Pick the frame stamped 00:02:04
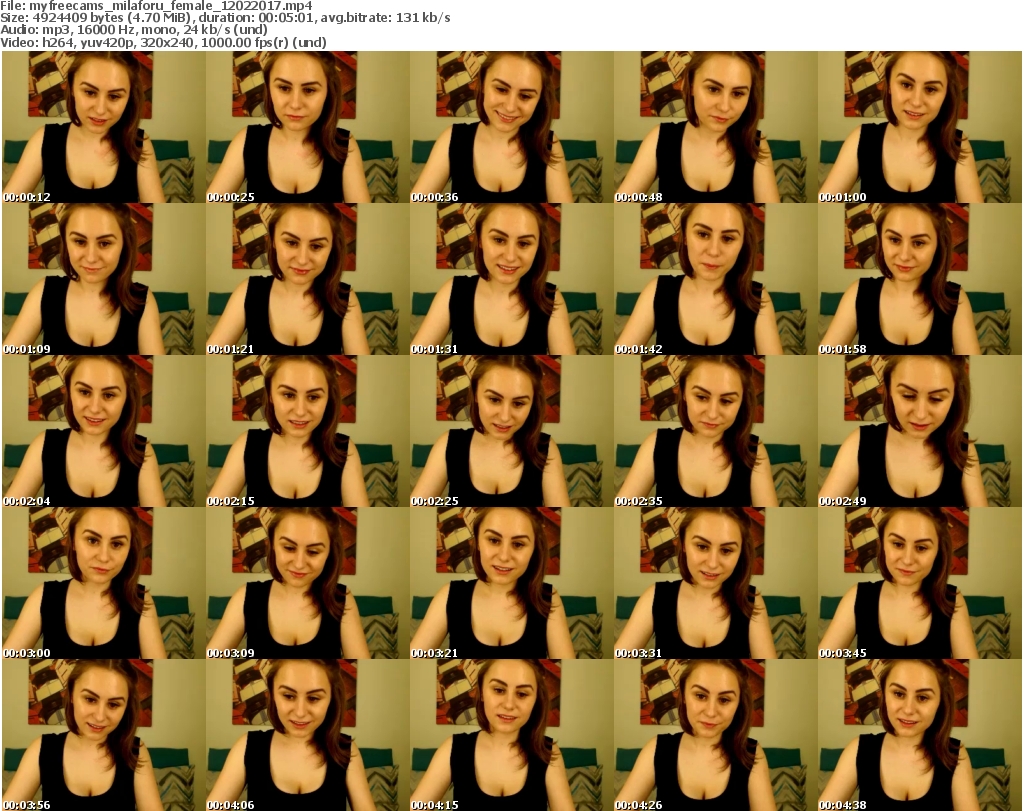 (104, 432)
